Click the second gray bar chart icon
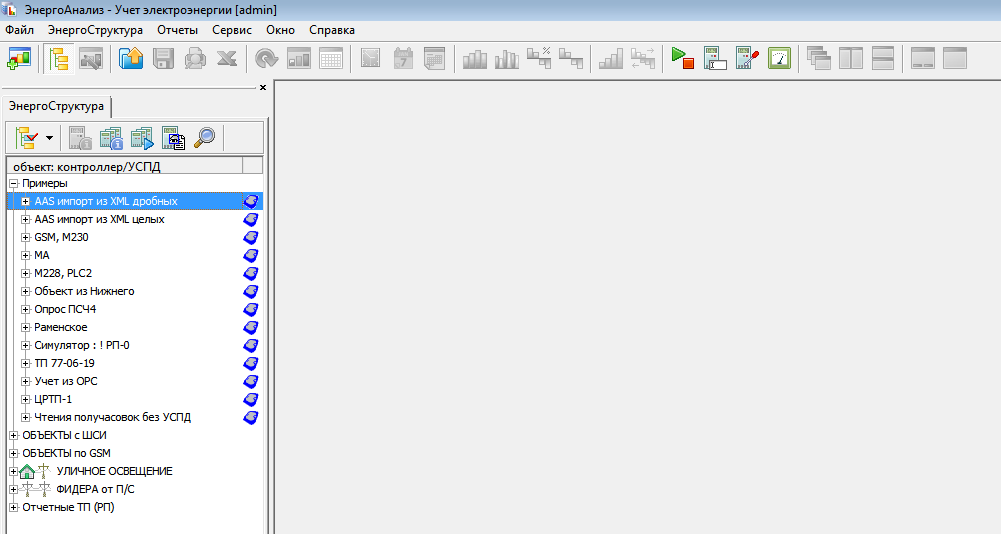This screenshot has height=534, width=1001. click(x=506, y=59)
